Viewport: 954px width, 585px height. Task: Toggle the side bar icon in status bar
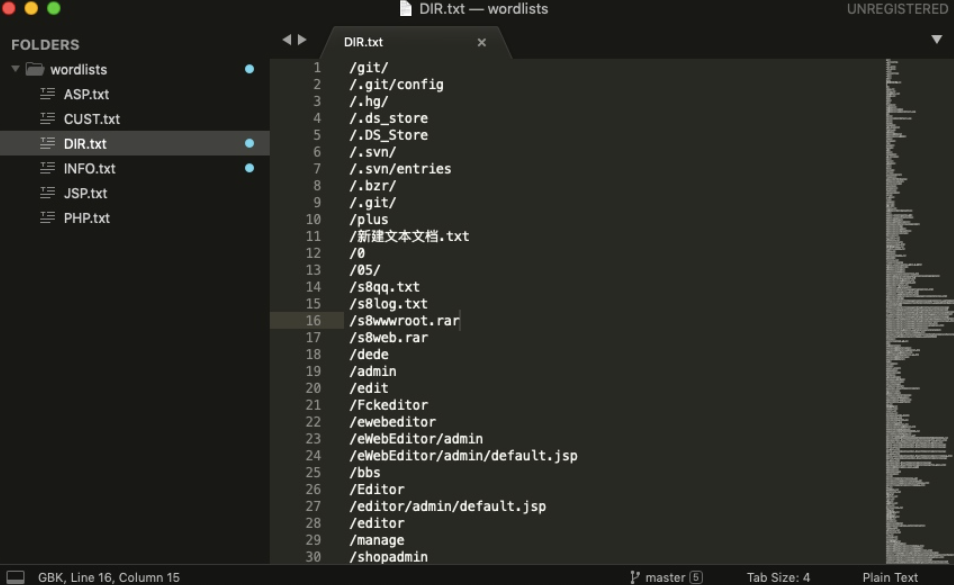pos(16,577)
